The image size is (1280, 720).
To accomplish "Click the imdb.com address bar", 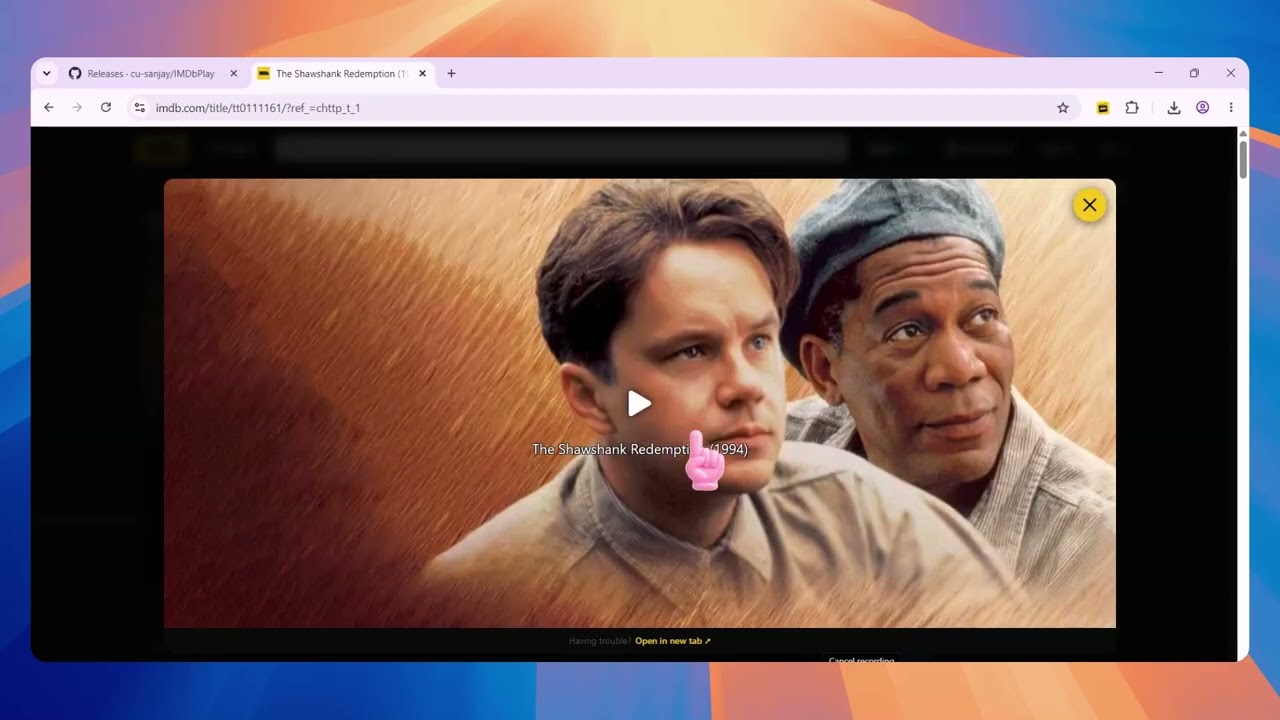I will [600, 108].
